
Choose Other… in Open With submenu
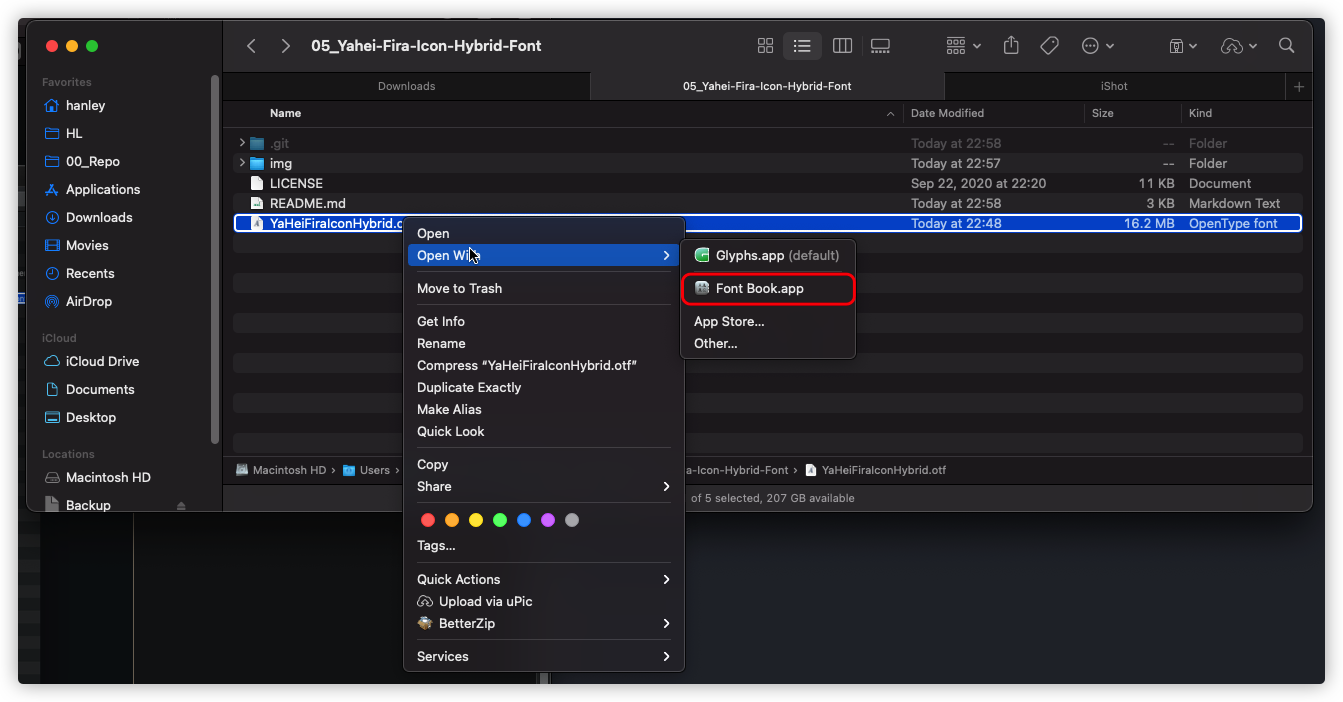(768, 343)
